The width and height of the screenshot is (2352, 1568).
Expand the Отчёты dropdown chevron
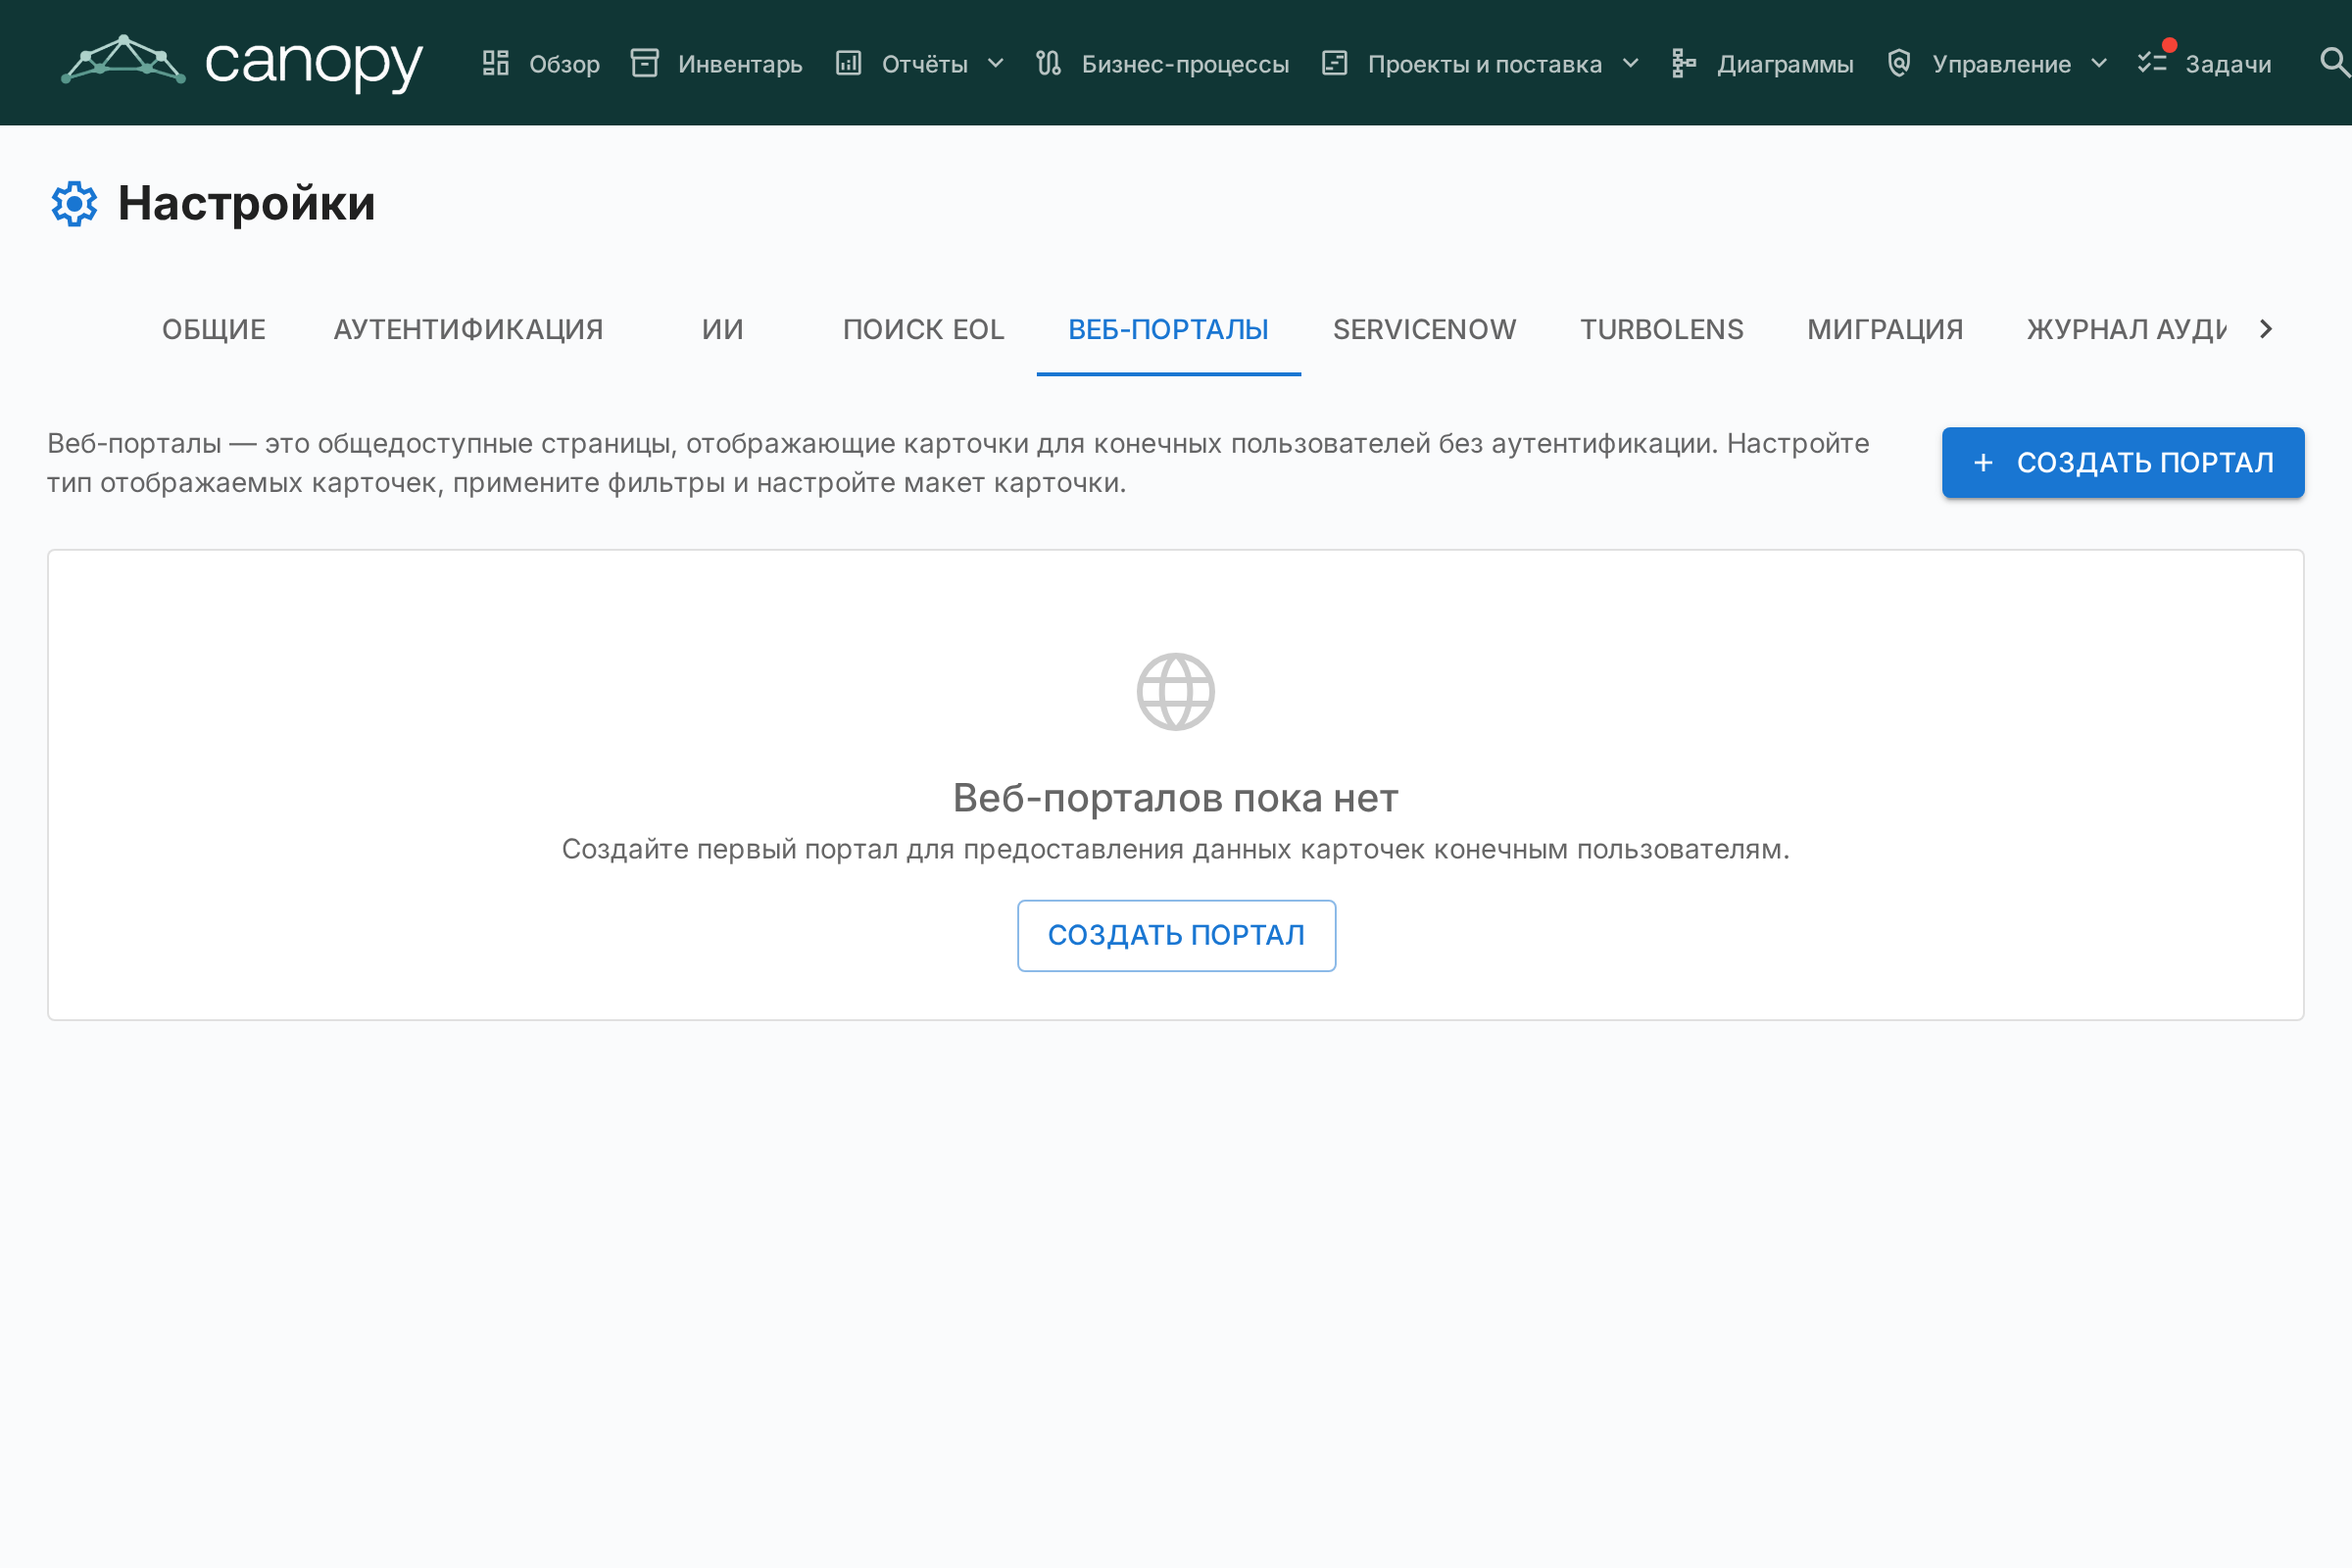pyautogui.click(x=995, y=63)
